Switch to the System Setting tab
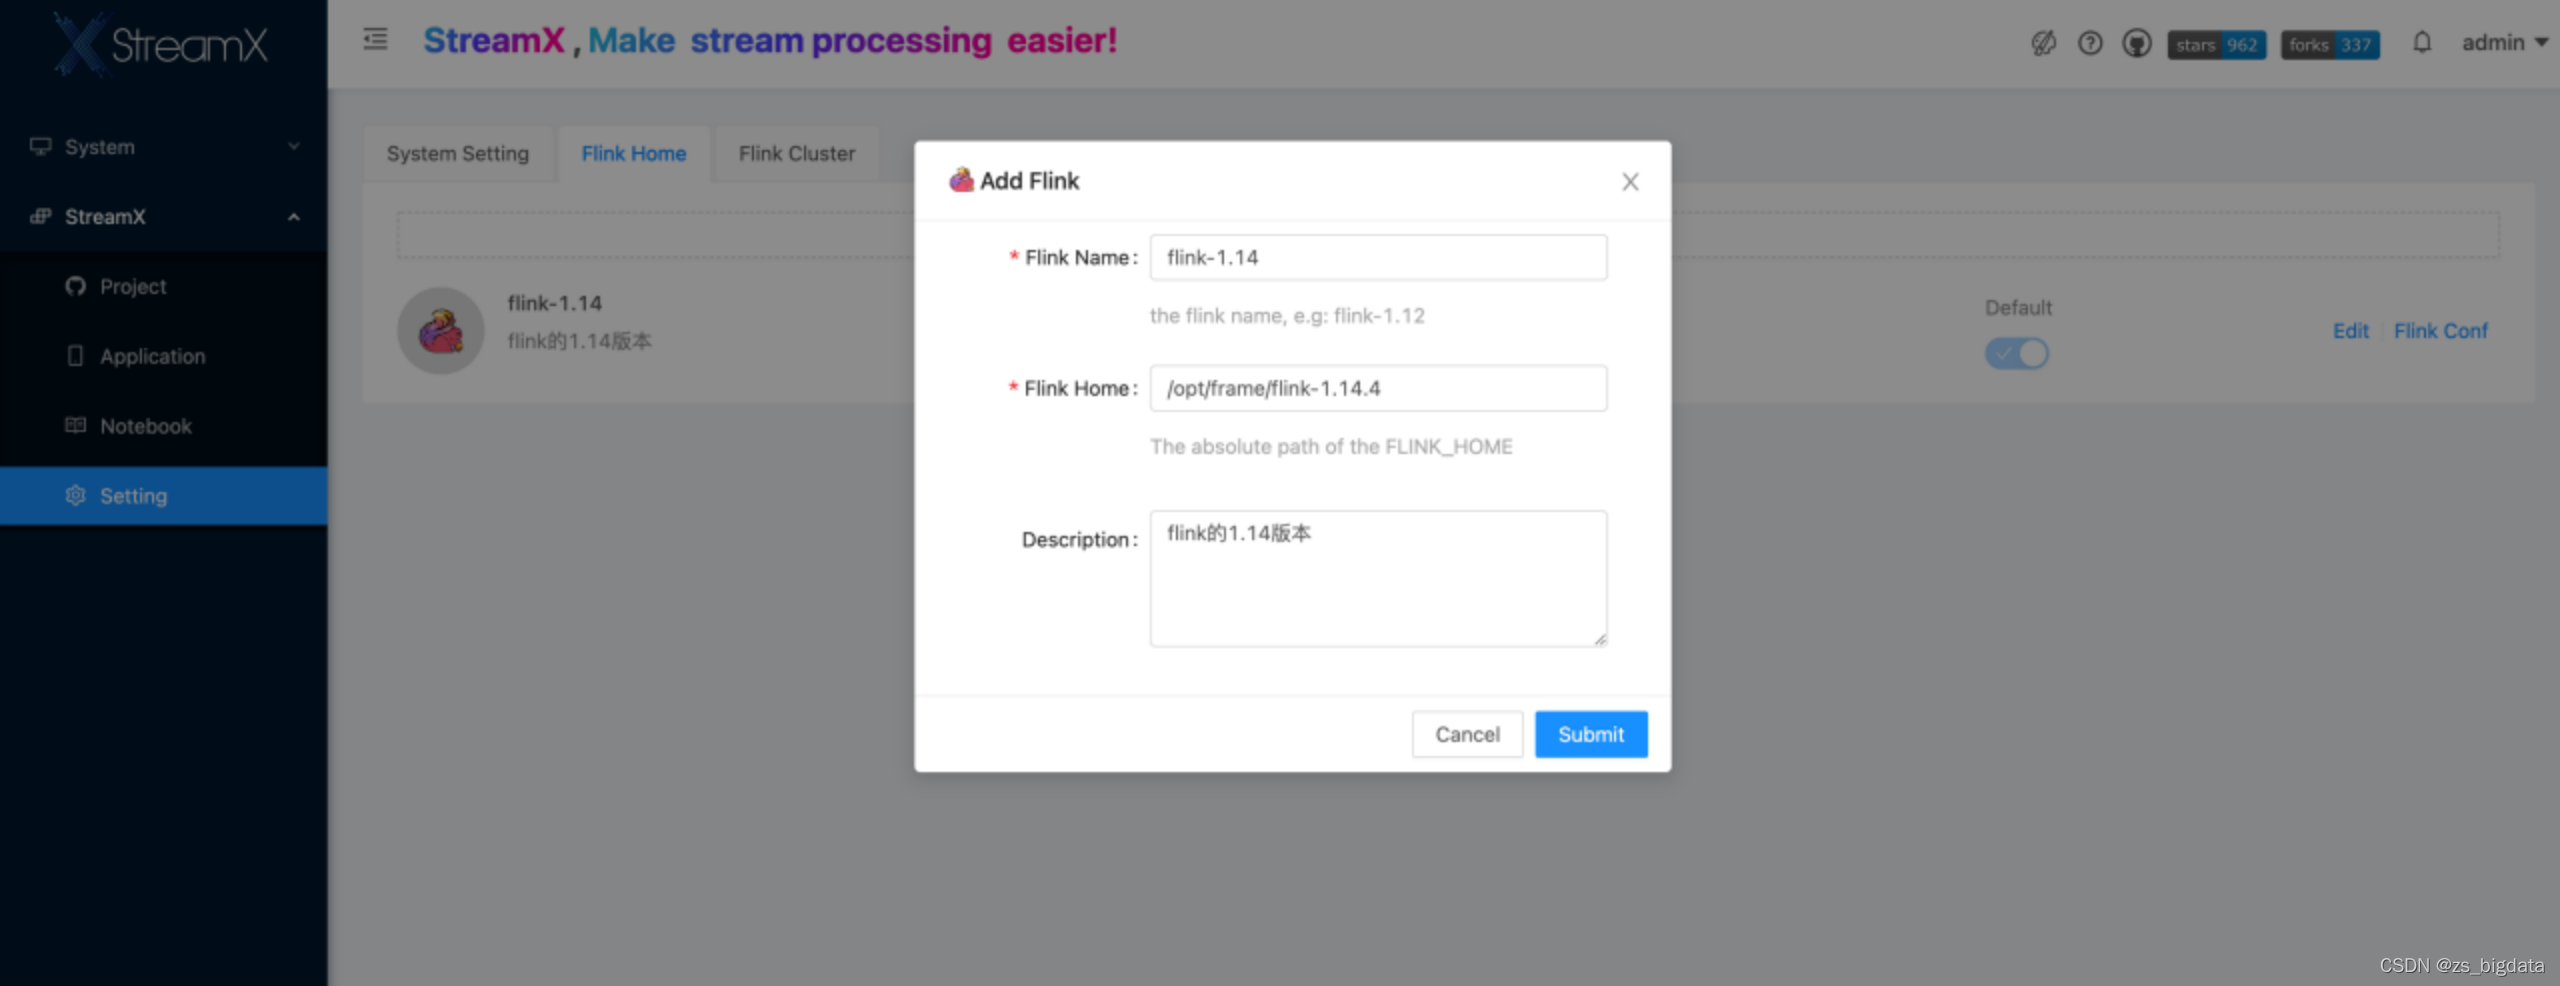Image resolution: width=2560 pixels, height=986 pixels. [x=458, y=154]
